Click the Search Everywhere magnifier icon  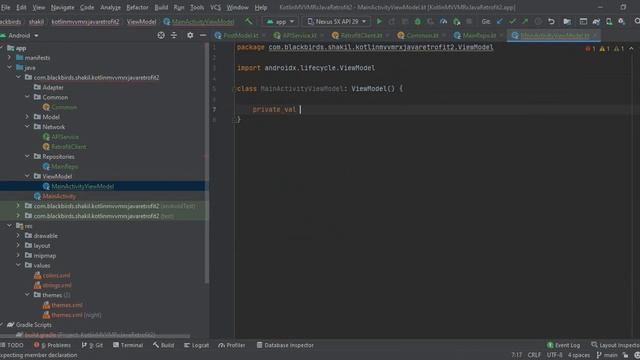point(637,21)
